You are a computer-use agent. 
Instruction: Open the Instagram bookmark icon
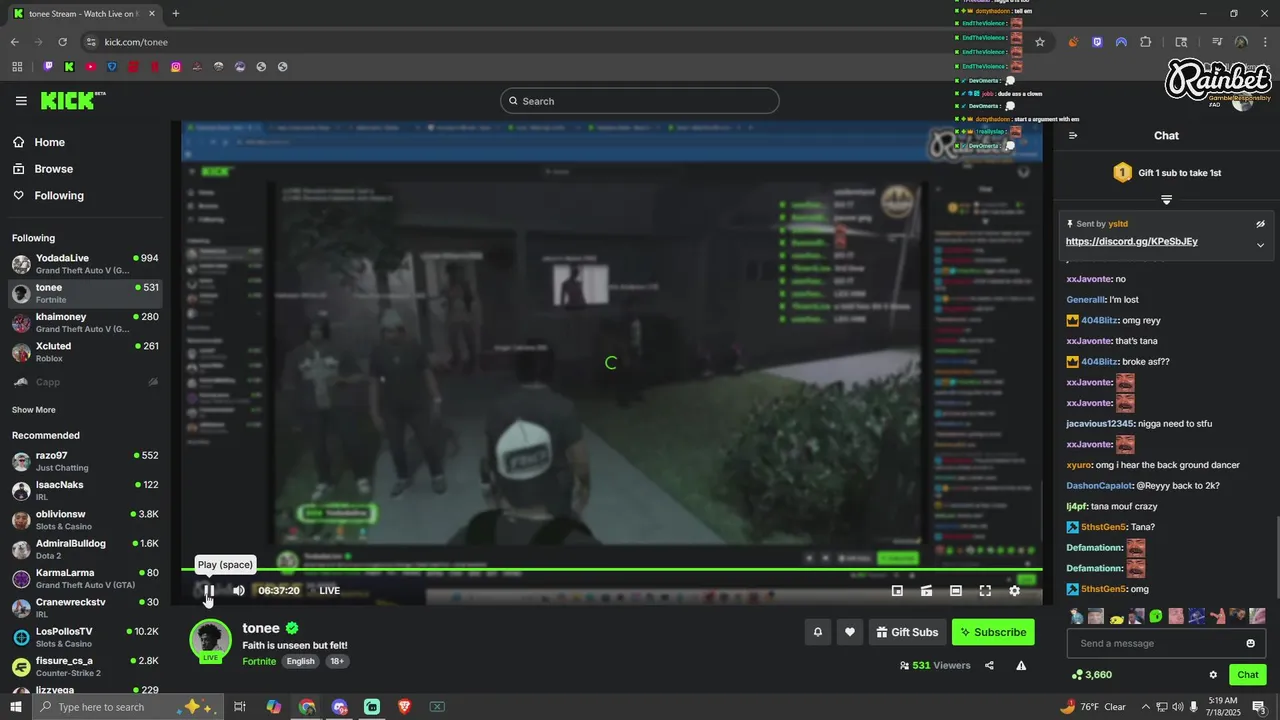[176, 67]
